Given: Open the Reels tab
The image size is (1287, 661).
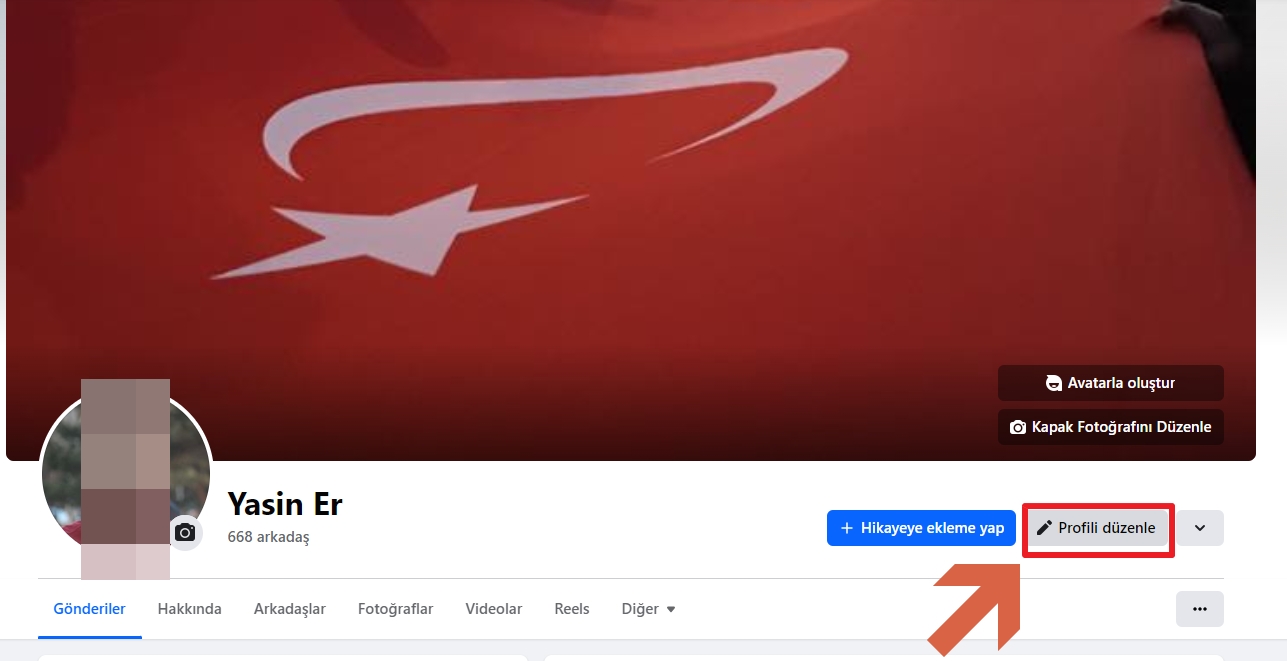Looking at the screenshot, I should click(572, 609).
